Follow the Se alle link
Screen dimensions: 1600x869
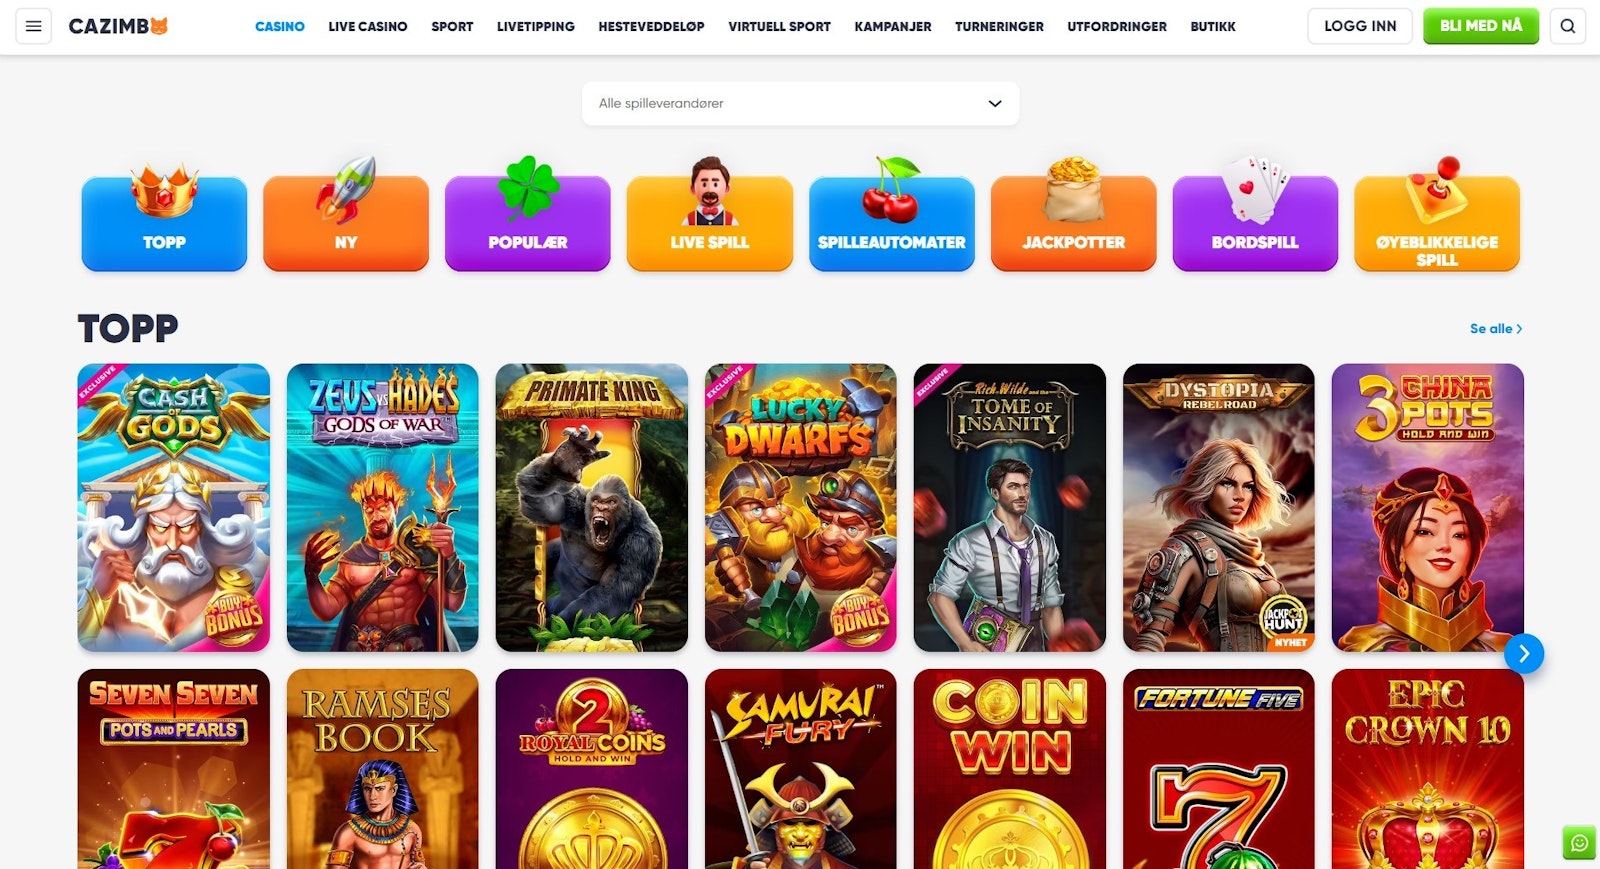[x=1496, y=328]
